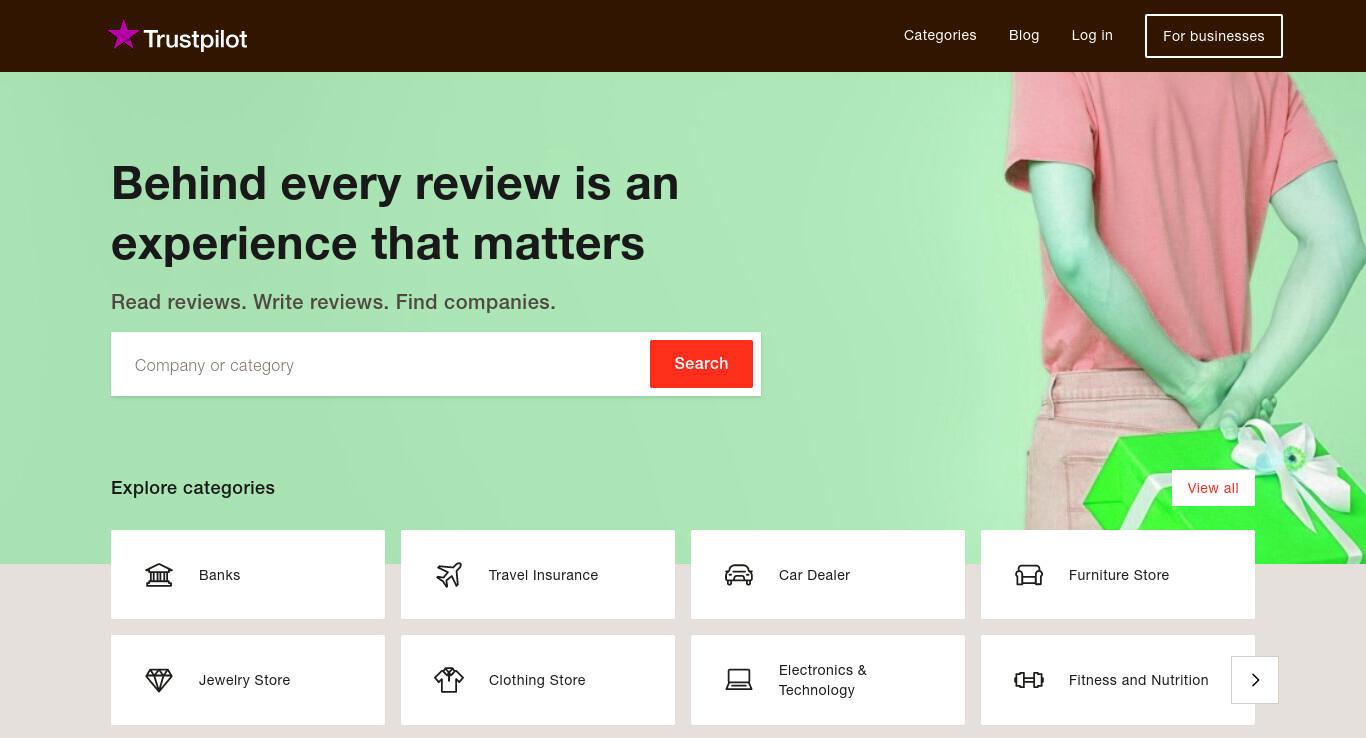The width and height of the screenshot is (1366, 738).
Task: Click the Fitness and Nutrition dumbbell icon
Action: pos(1029,680)
